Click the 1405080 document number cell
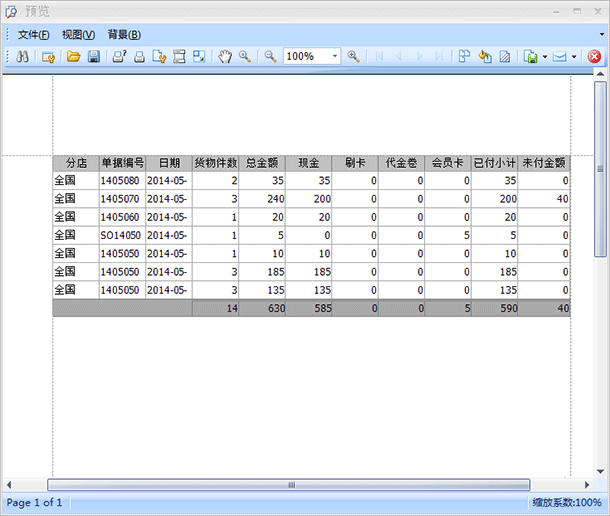Screen dimensions: 610x516 click(123, 181)
